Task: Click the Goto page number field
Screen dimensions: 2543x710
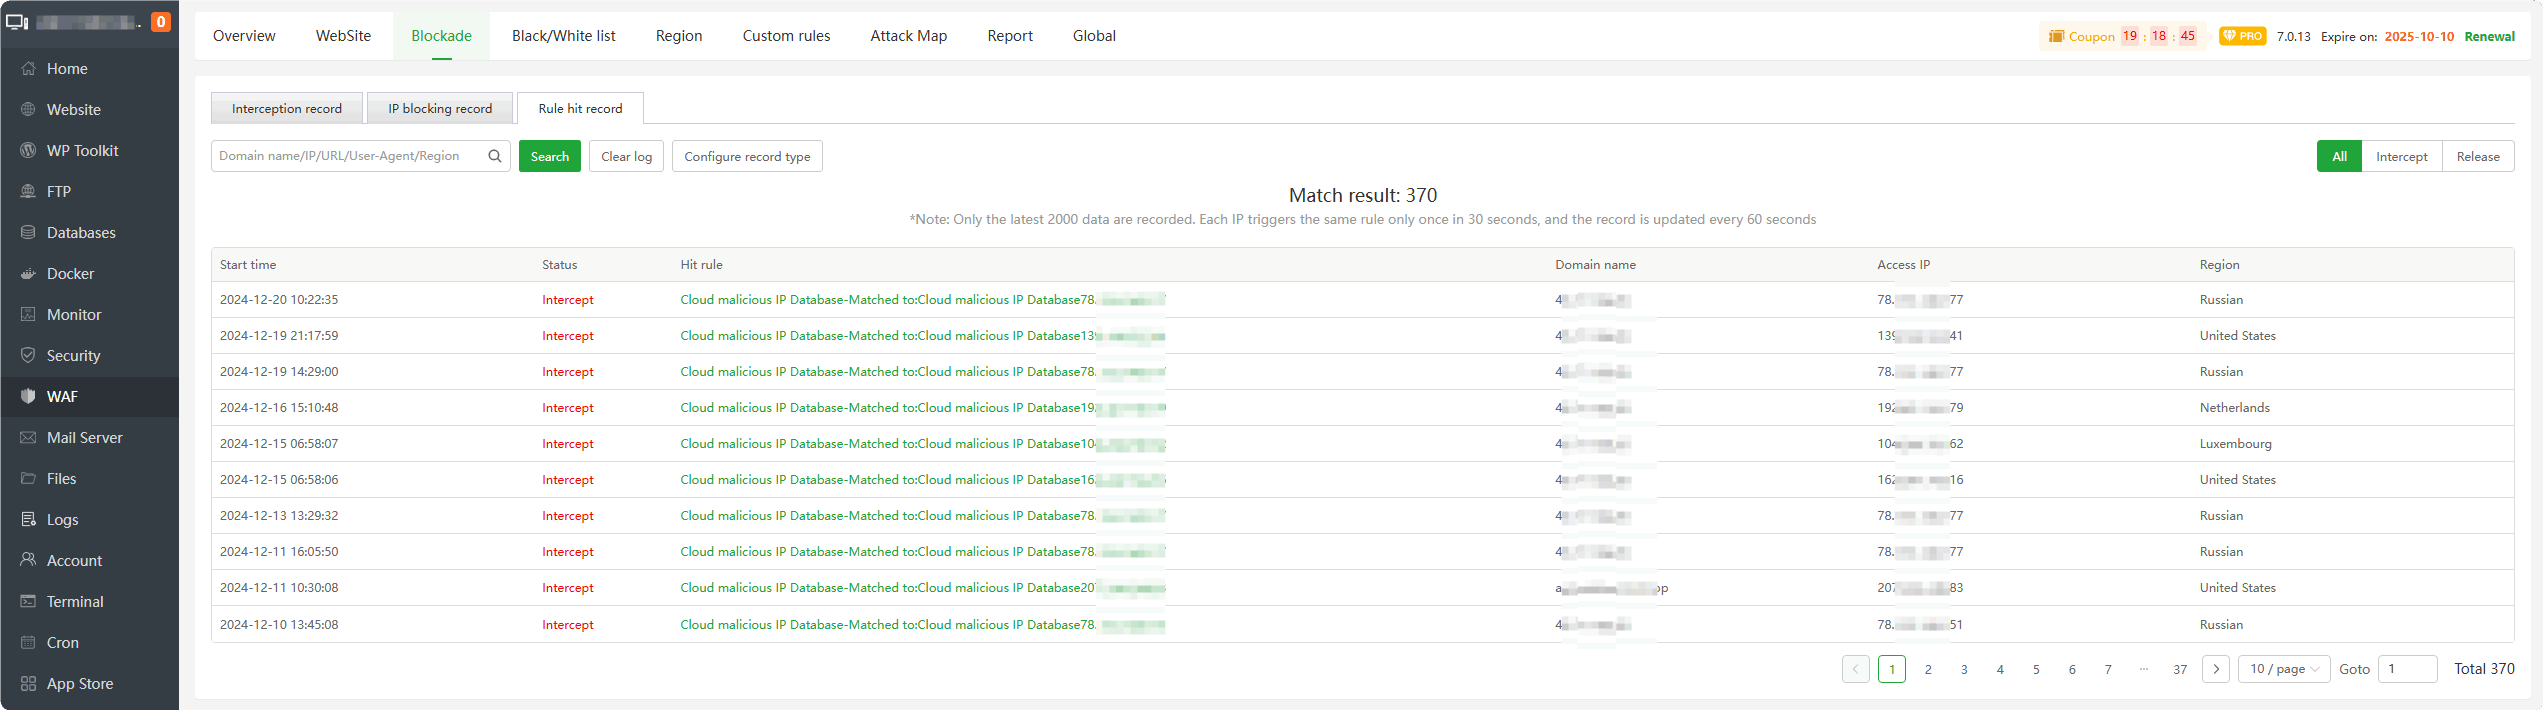Action: pyautogui.click(x=2406, y=669)
